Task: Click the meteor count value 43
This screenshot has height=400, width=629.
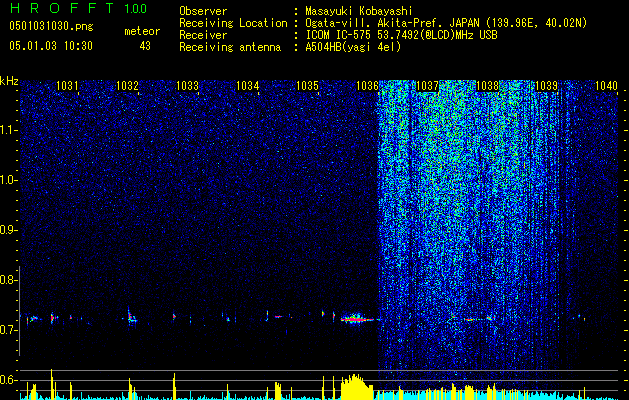Action: 145,46
